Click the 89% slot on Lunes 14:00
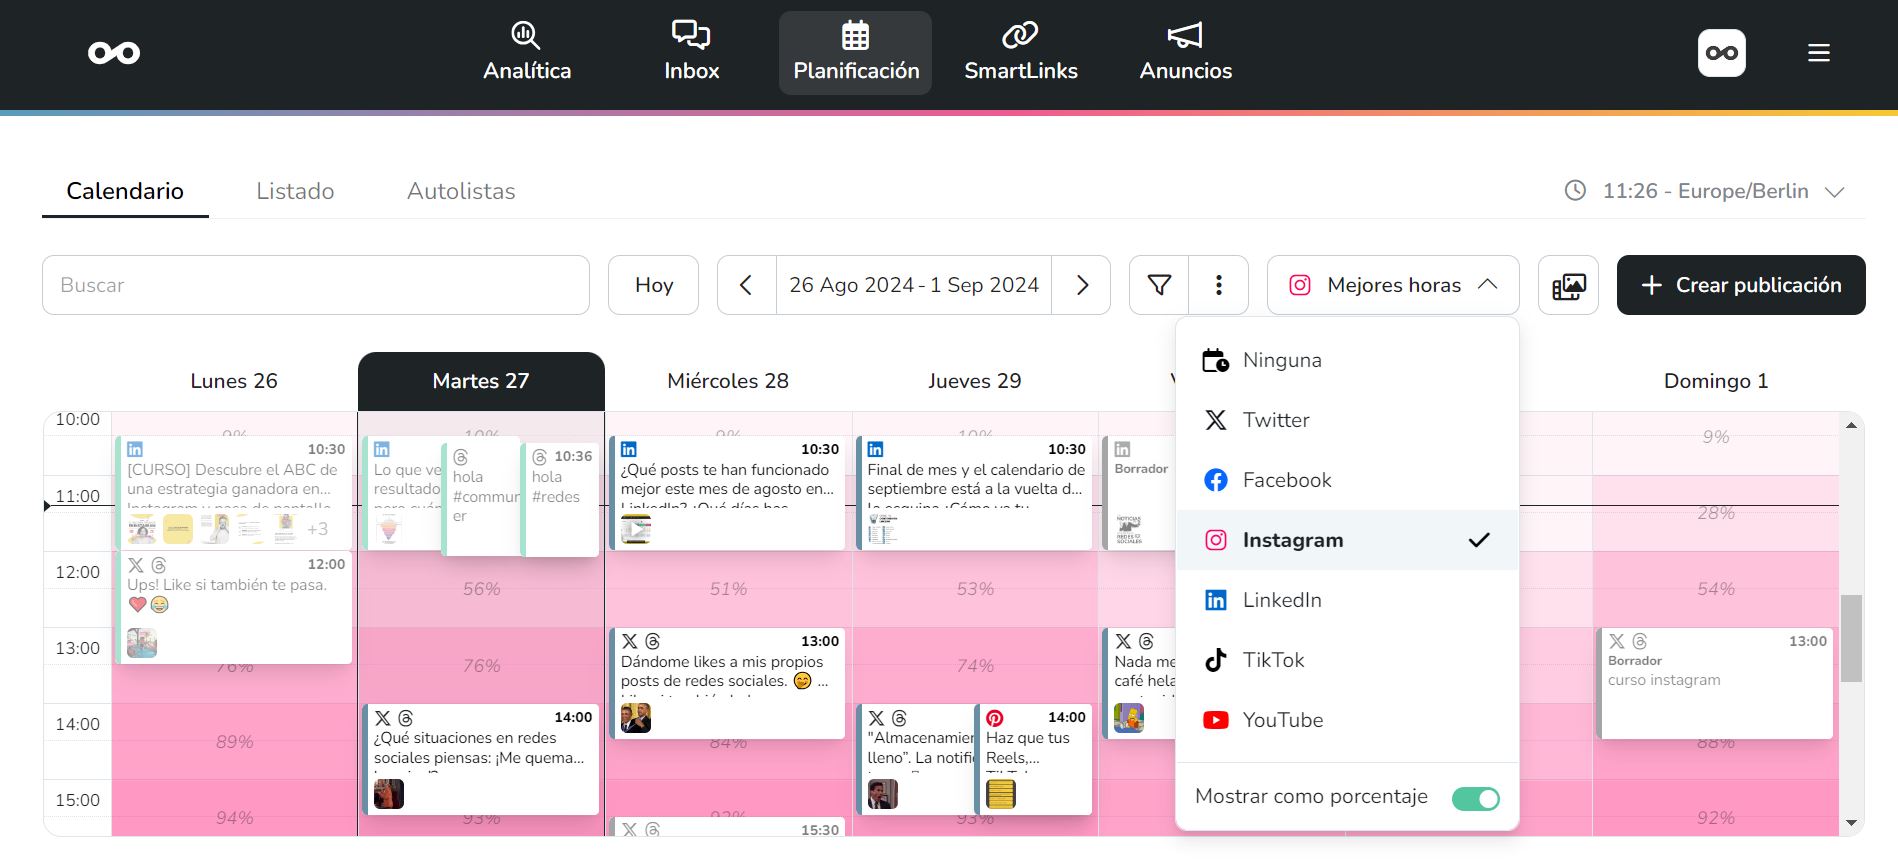Image resolution: width=1898 pixels, height=863 pixels. pos(234,741)
